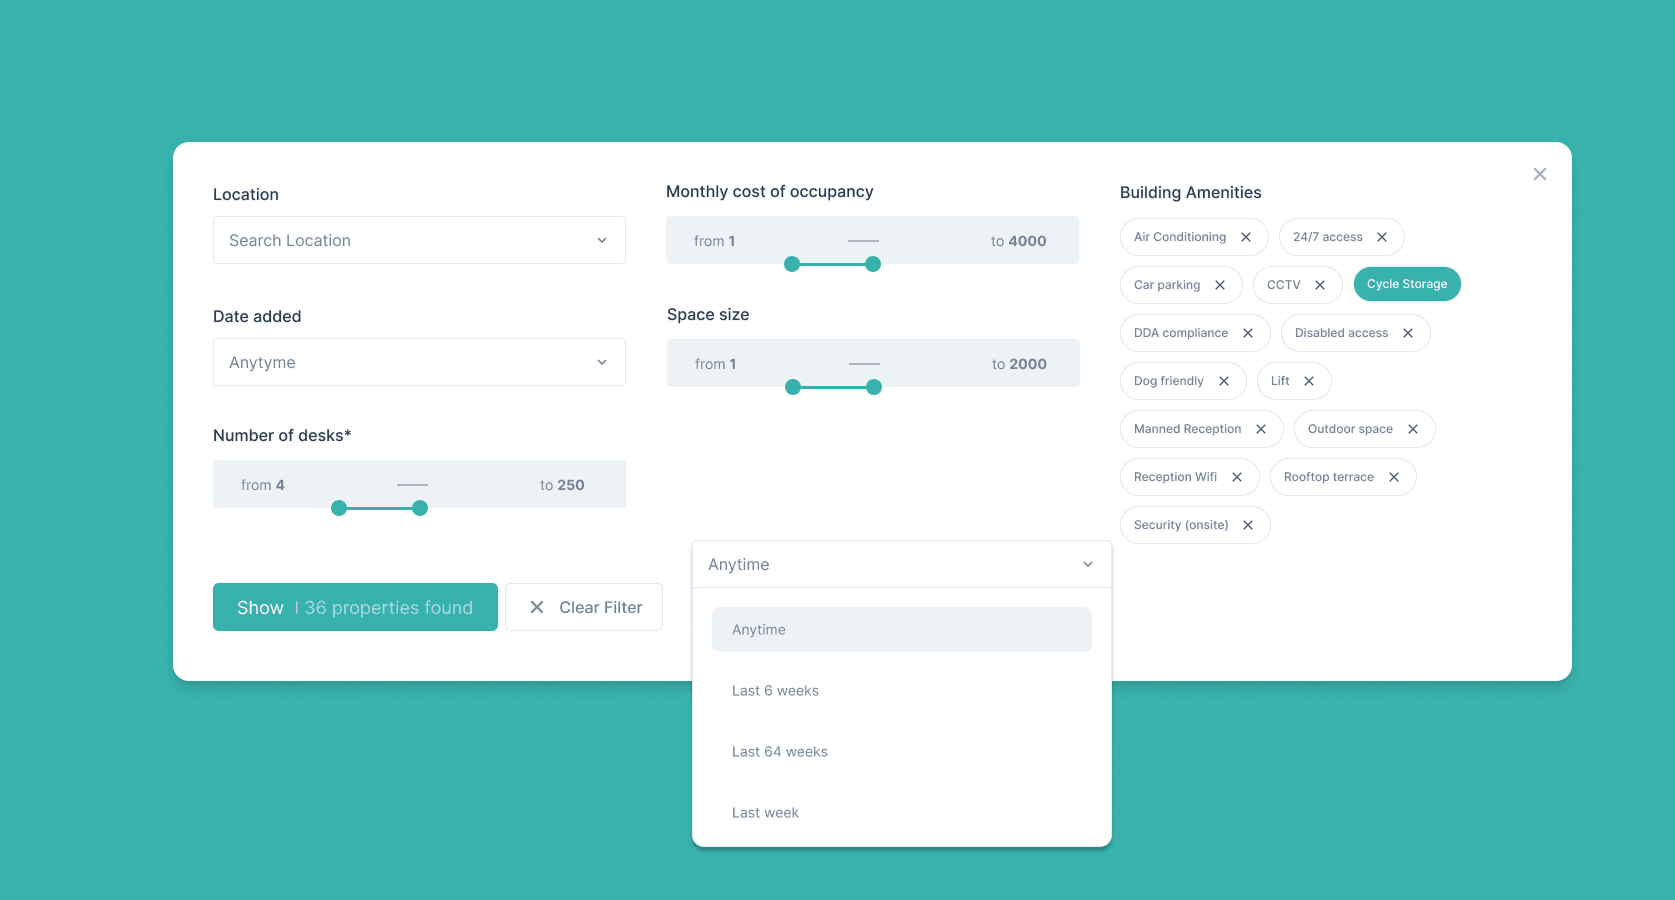Remove the Manned Reception tag
This screenshot has height=900, width=1675.
point(1261,429)
